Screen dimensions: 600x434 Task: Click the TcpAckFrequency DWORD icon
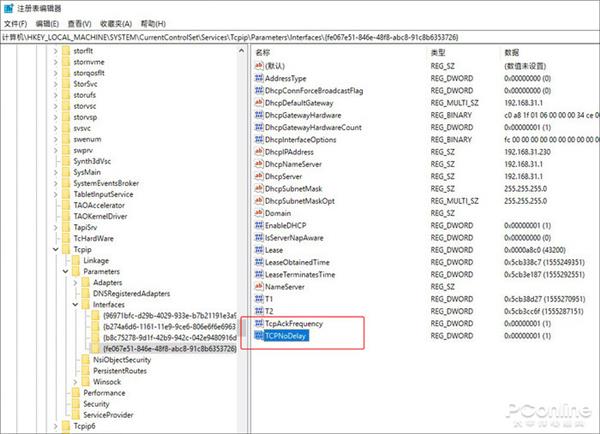point(259,323)
